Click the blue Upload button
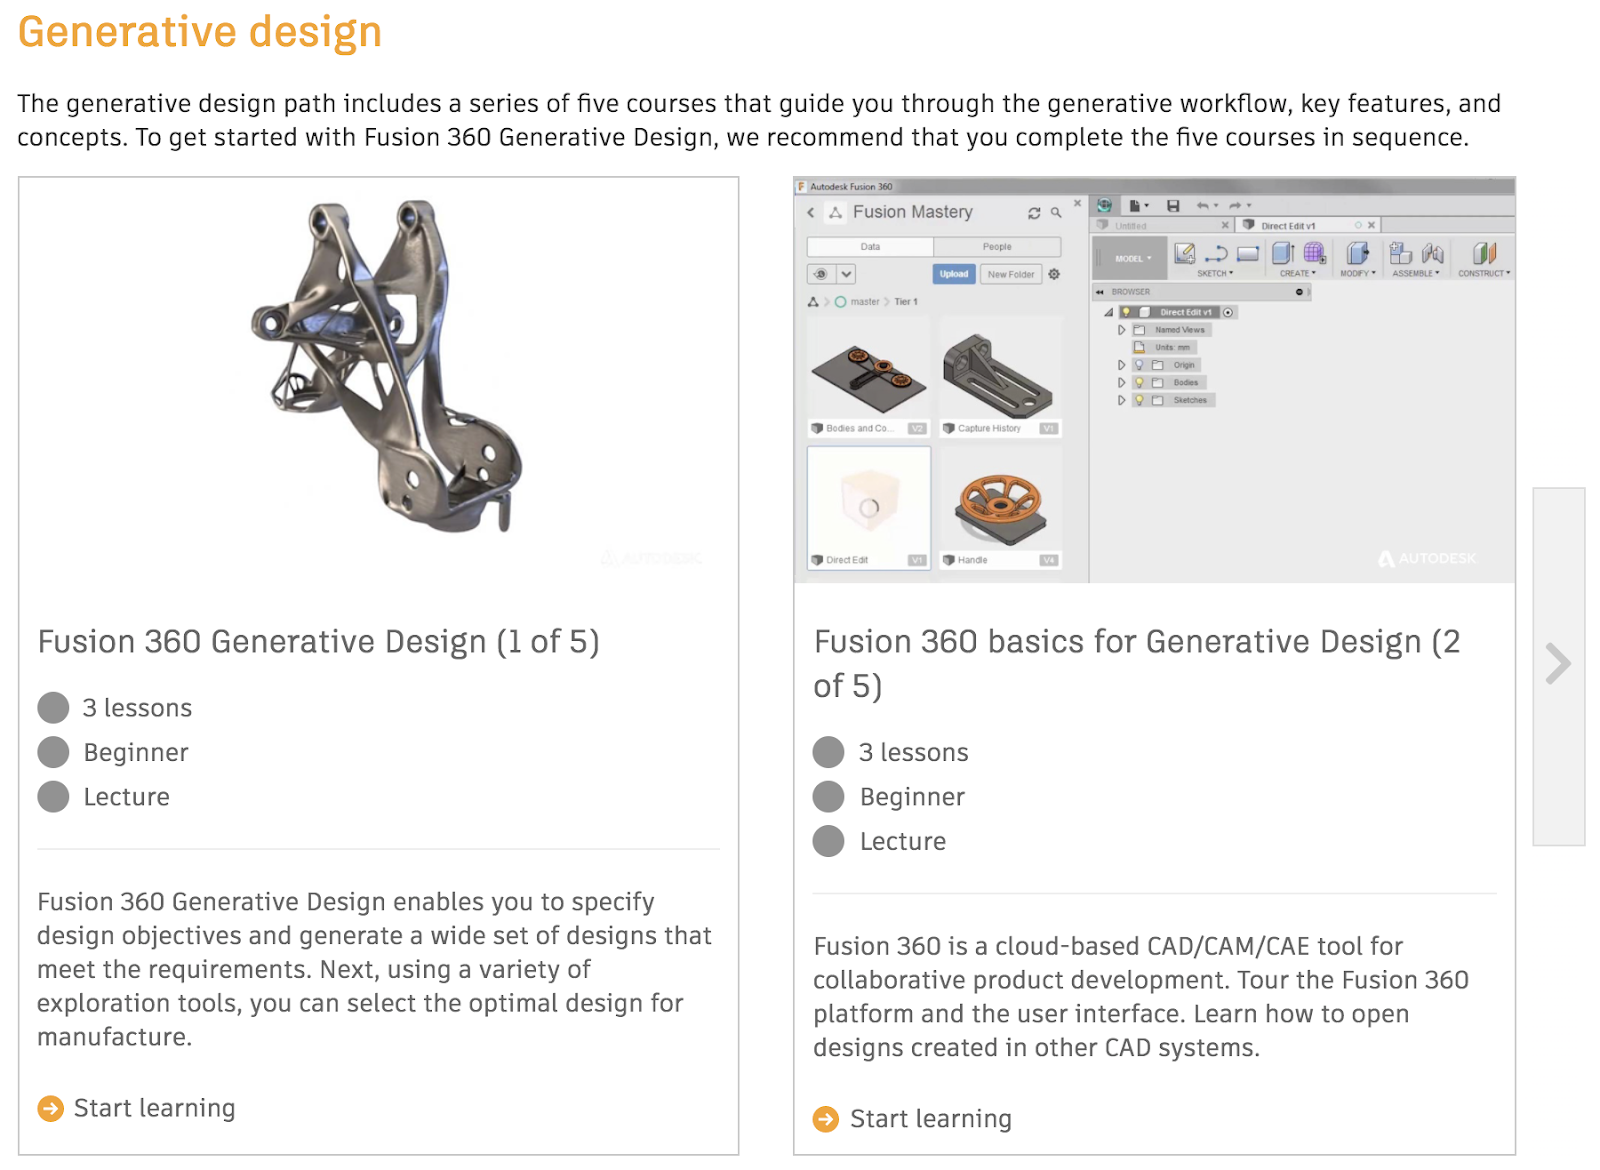Viewport: 1600px width, 1170px height. (954, 274)
